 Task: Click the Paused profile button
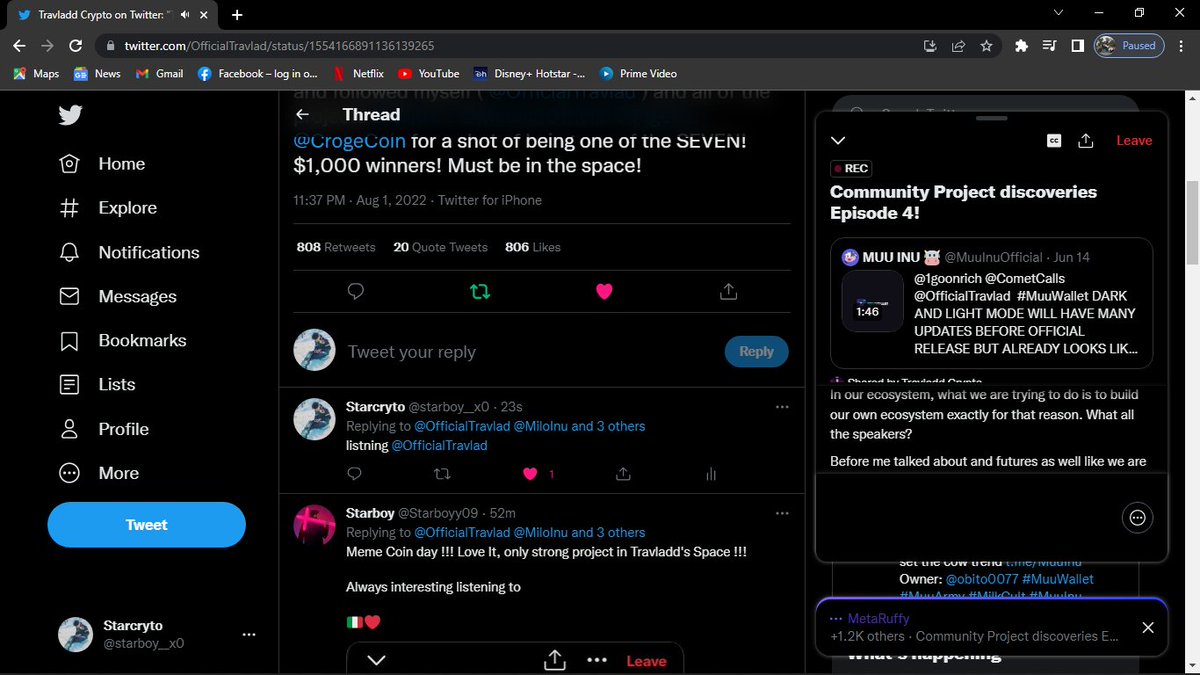[1128, 46]
